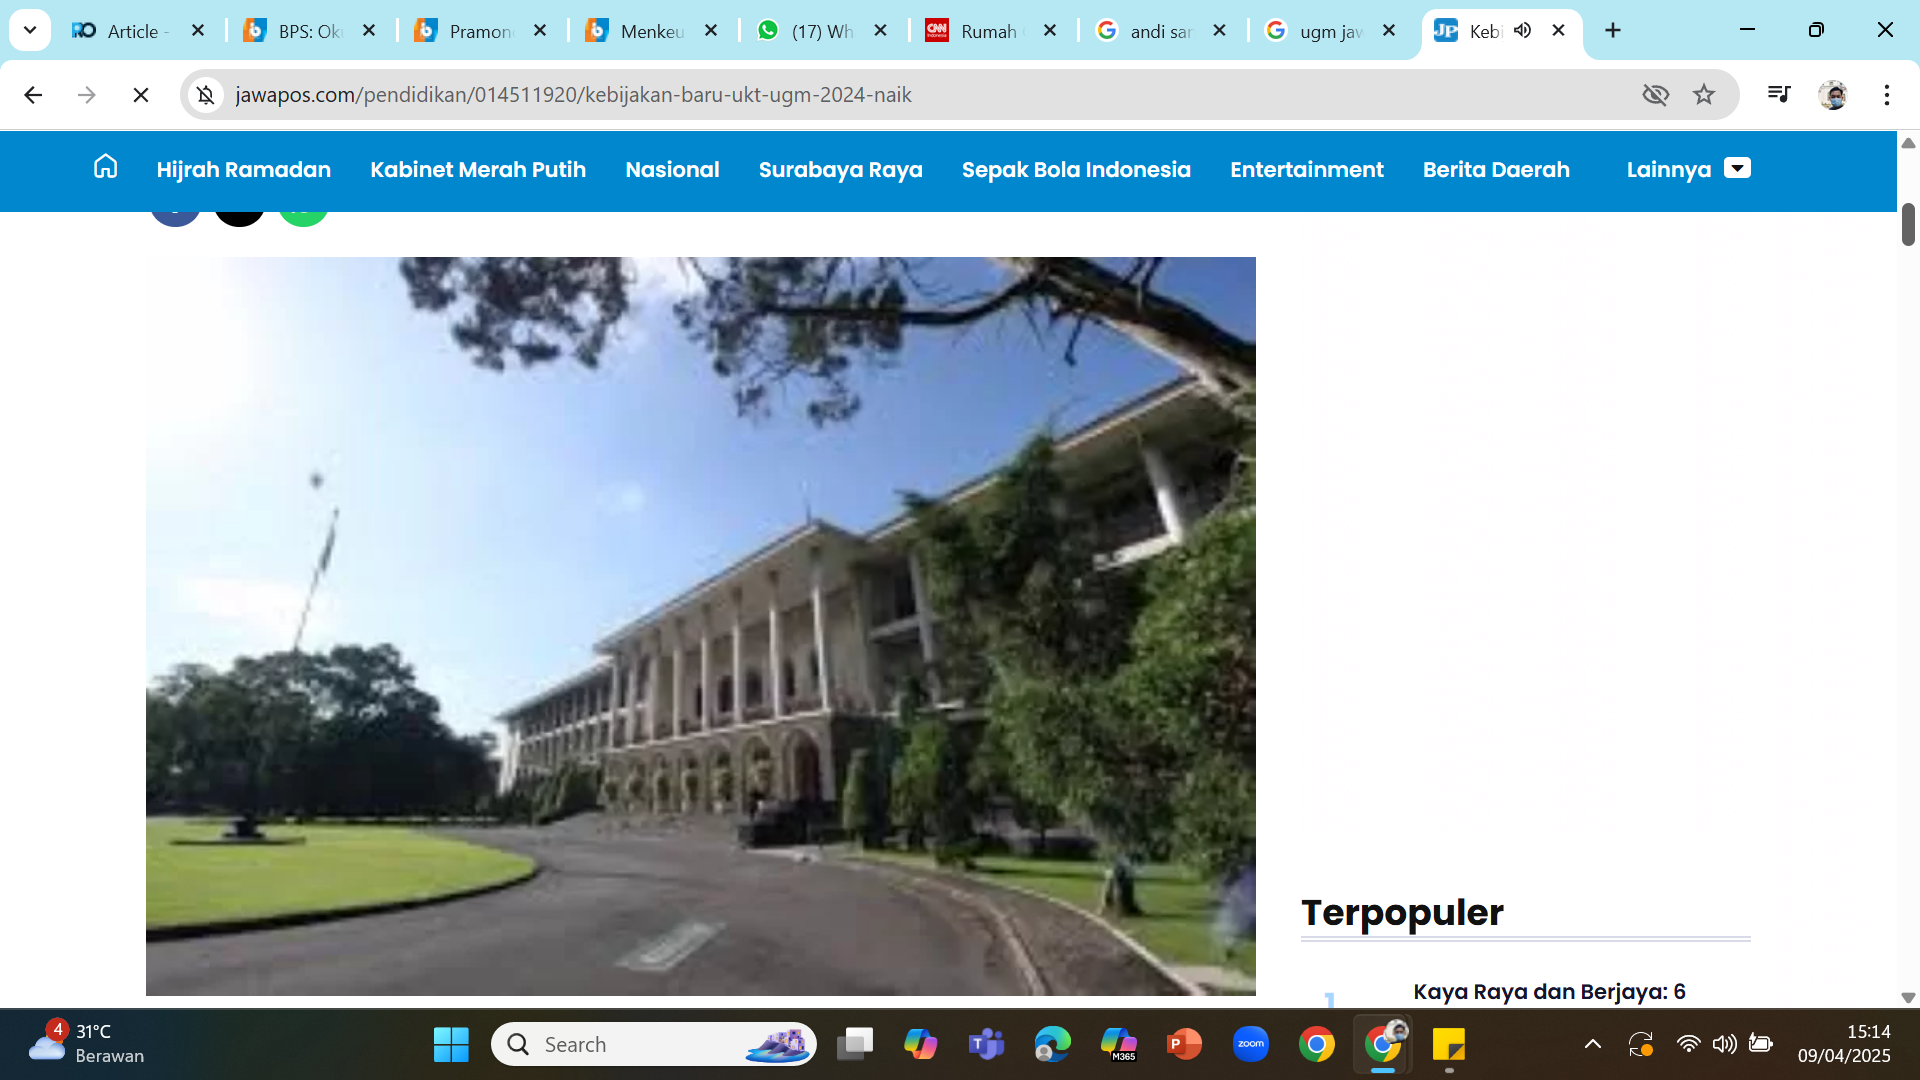The width and height of the screenshot is (1920, 1080).
Task: Go back to the previous page
Action: [x=33, y=95]
